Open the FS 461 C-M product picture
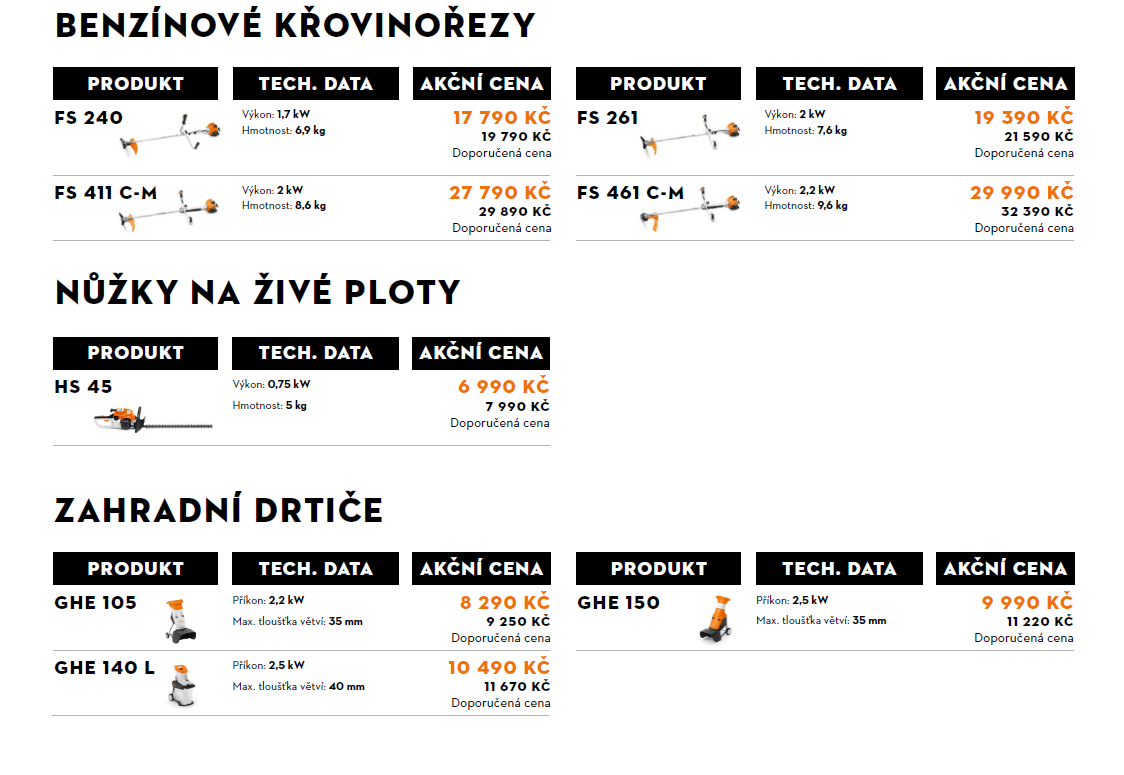 pyautogui.click(x=690, y=209)
